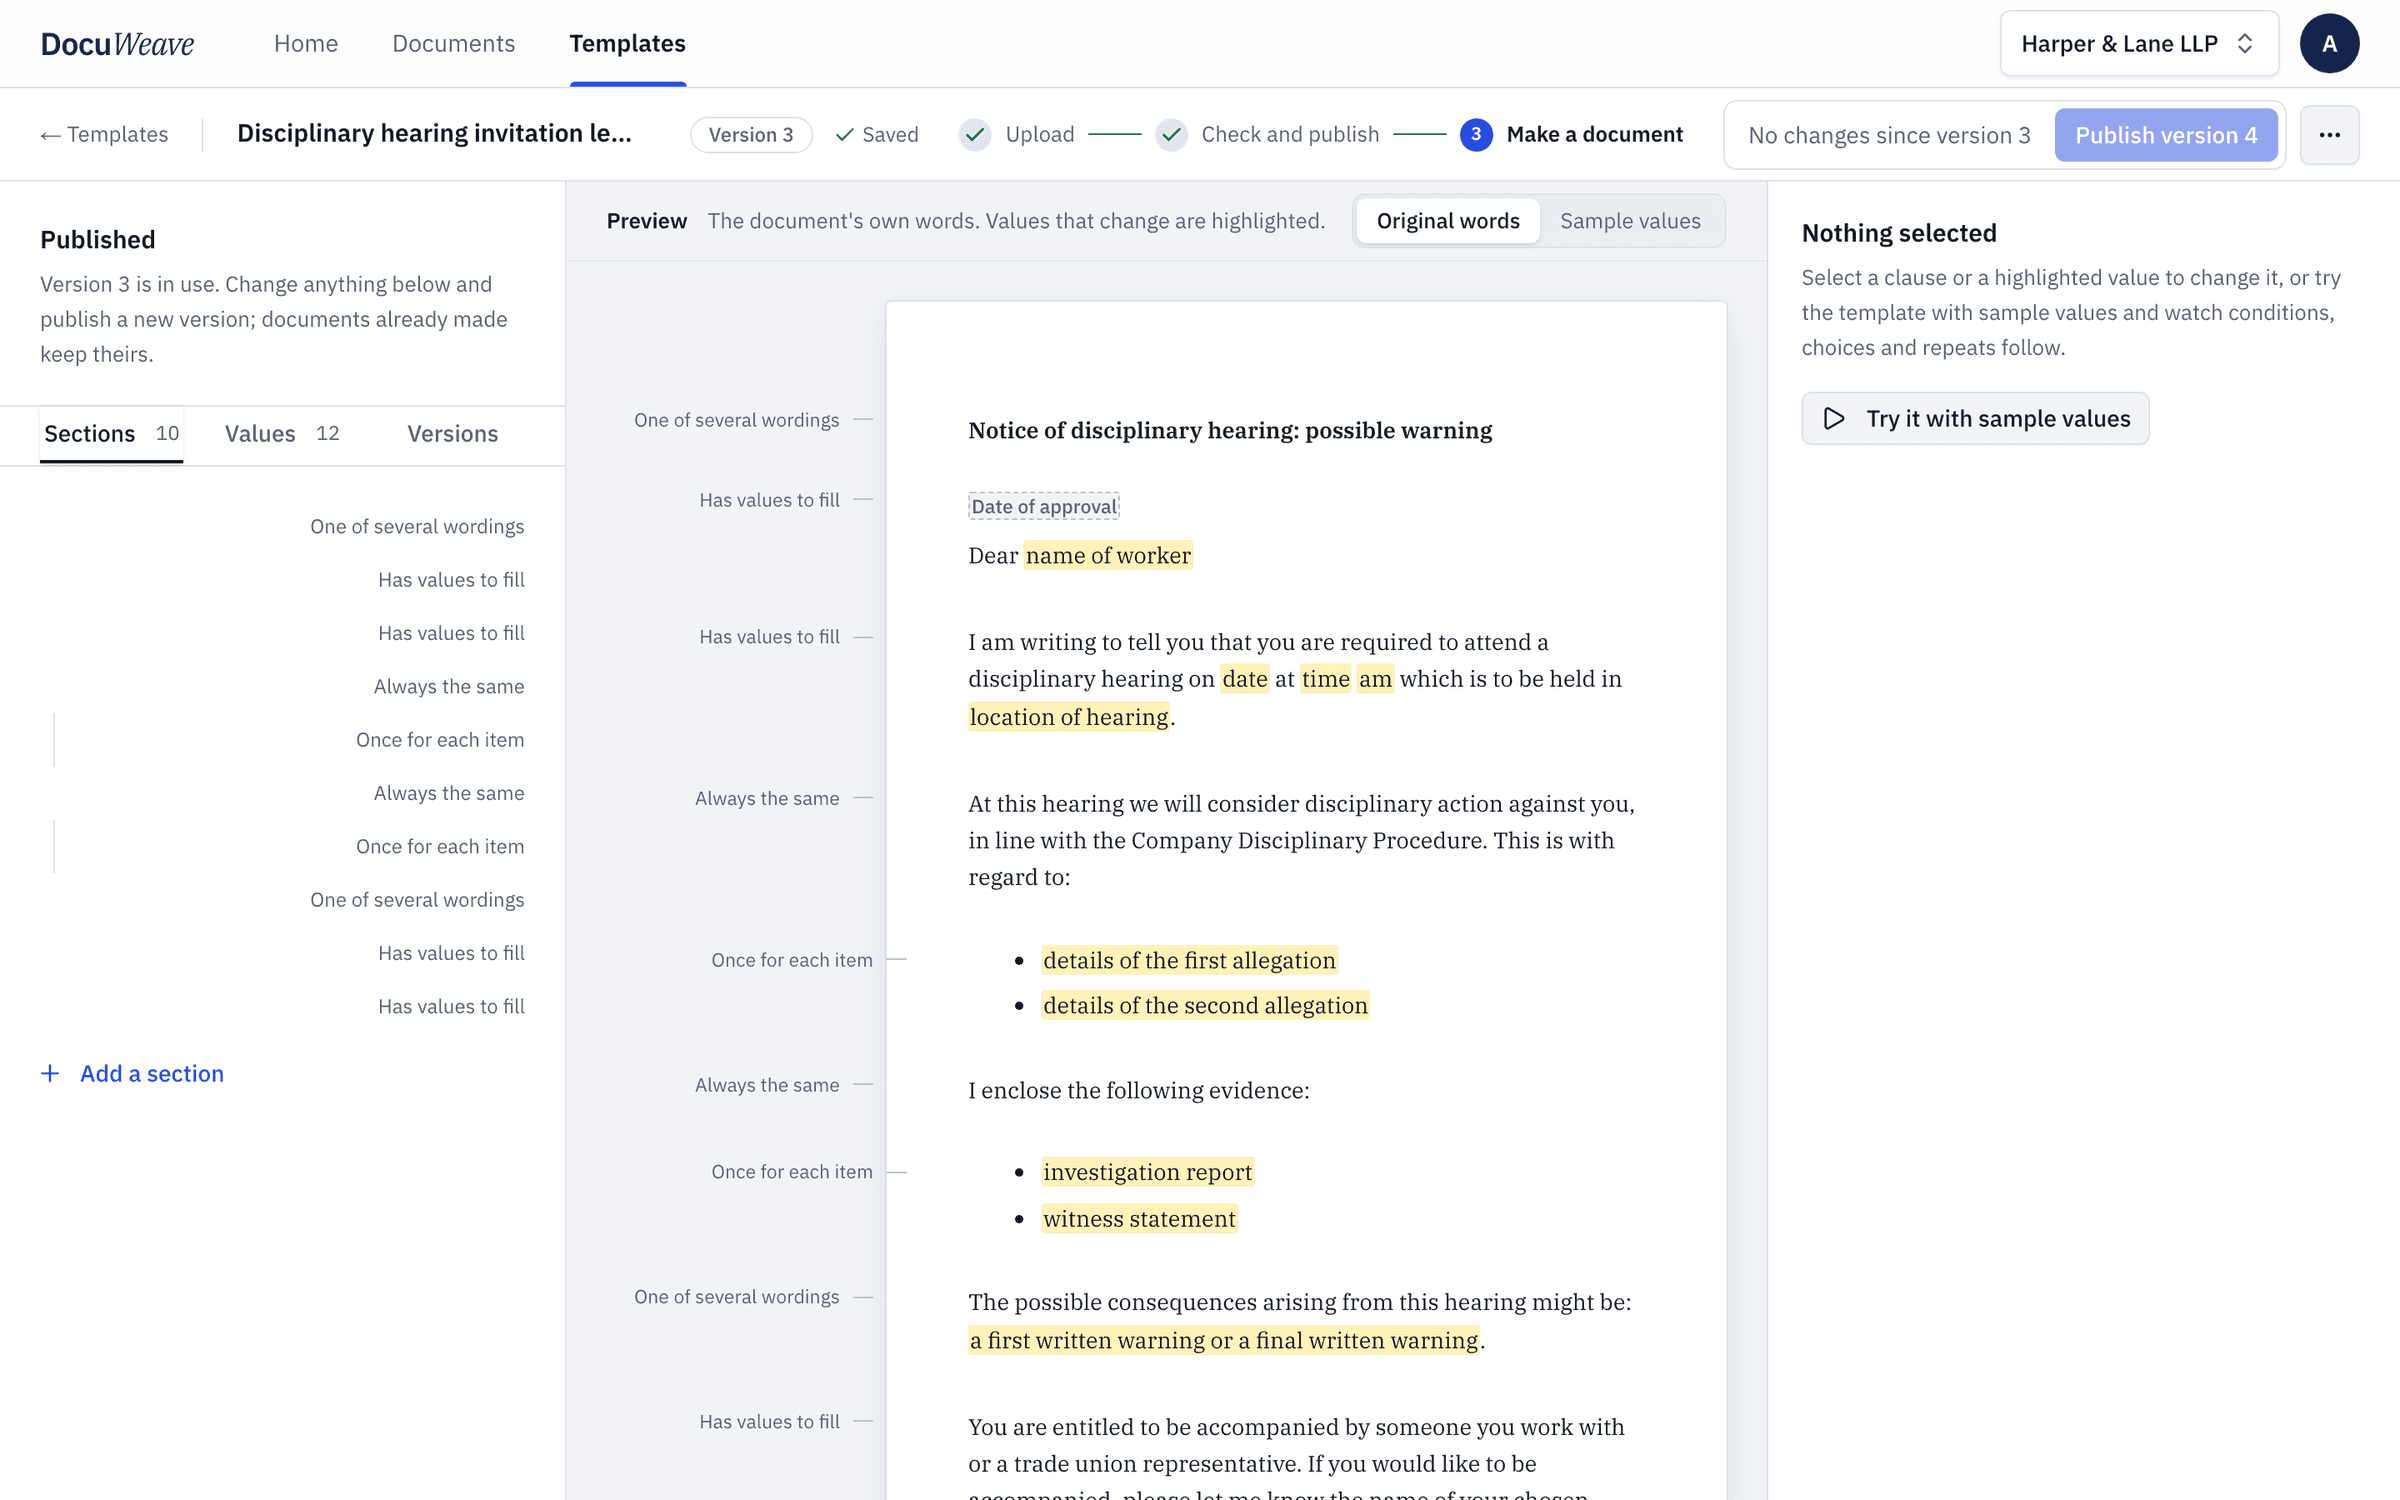Click the user avatar A
Viewport: 2400px width, 1500px height.
pyautogui.click(x=2329, y=44)
